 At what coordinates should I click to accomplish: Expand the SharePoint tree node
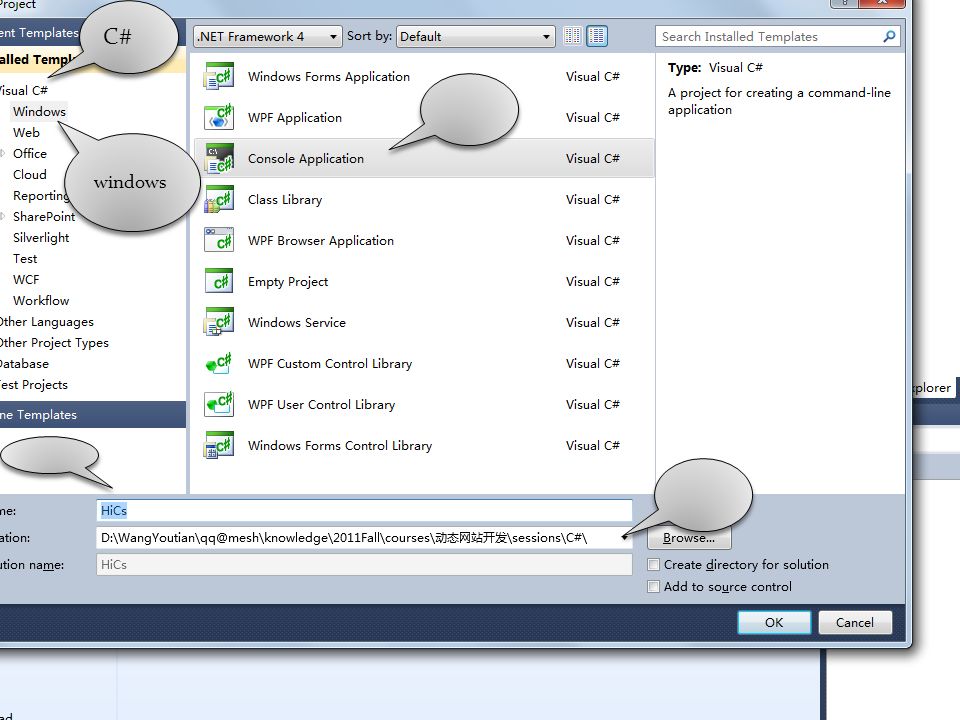click(x=3, y=216)
